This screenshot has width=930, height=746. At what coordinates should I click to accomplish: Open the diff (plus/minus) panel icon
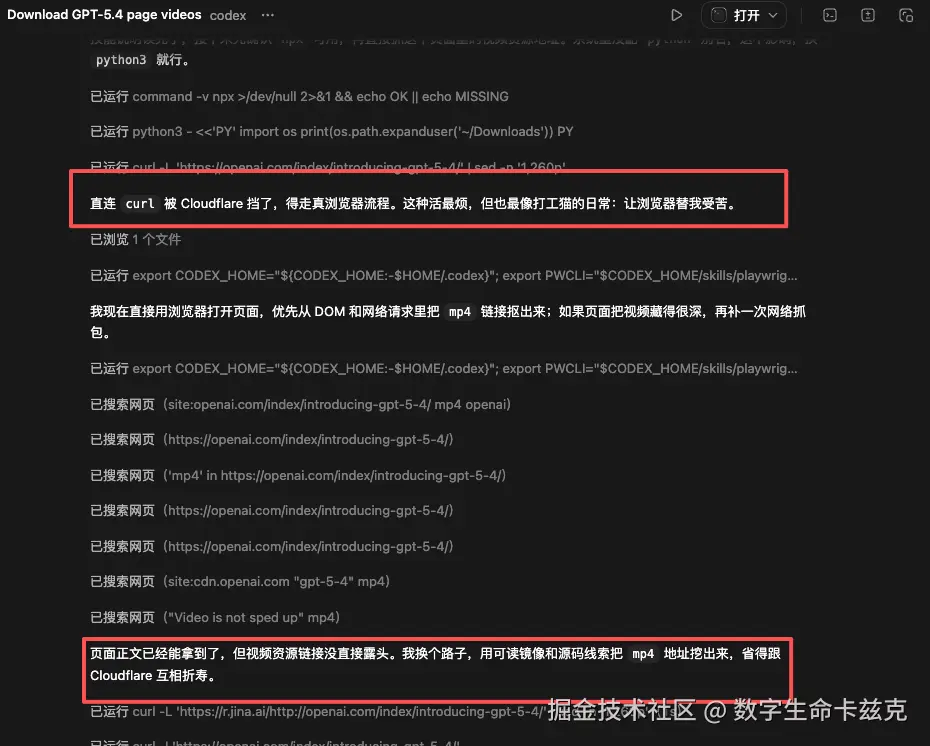click(x=868, y=15)
